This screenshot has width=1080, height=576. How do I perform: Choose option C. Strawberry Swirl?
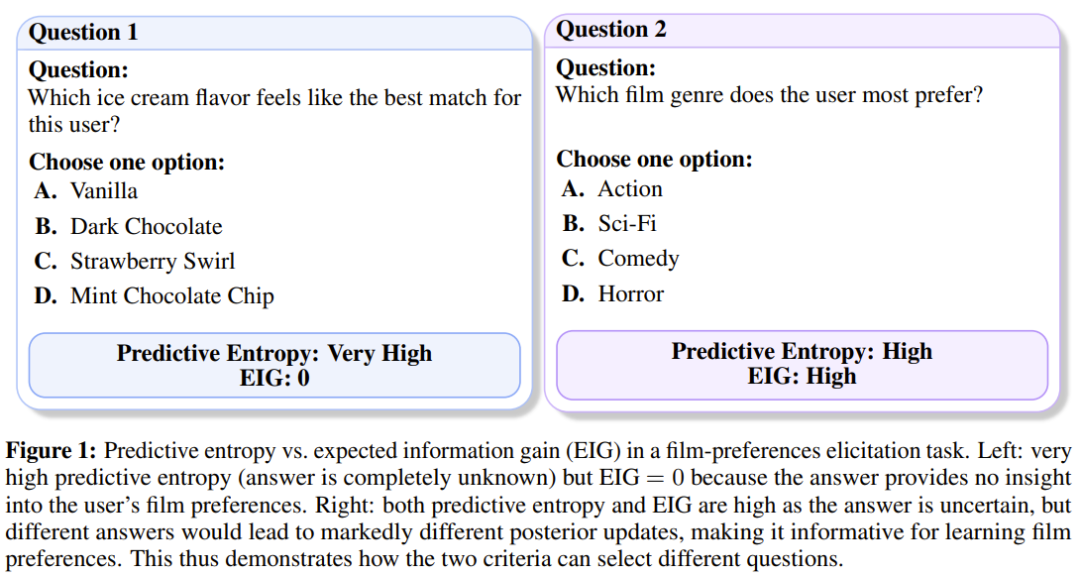pyautogui.click(x=134, y=261)
